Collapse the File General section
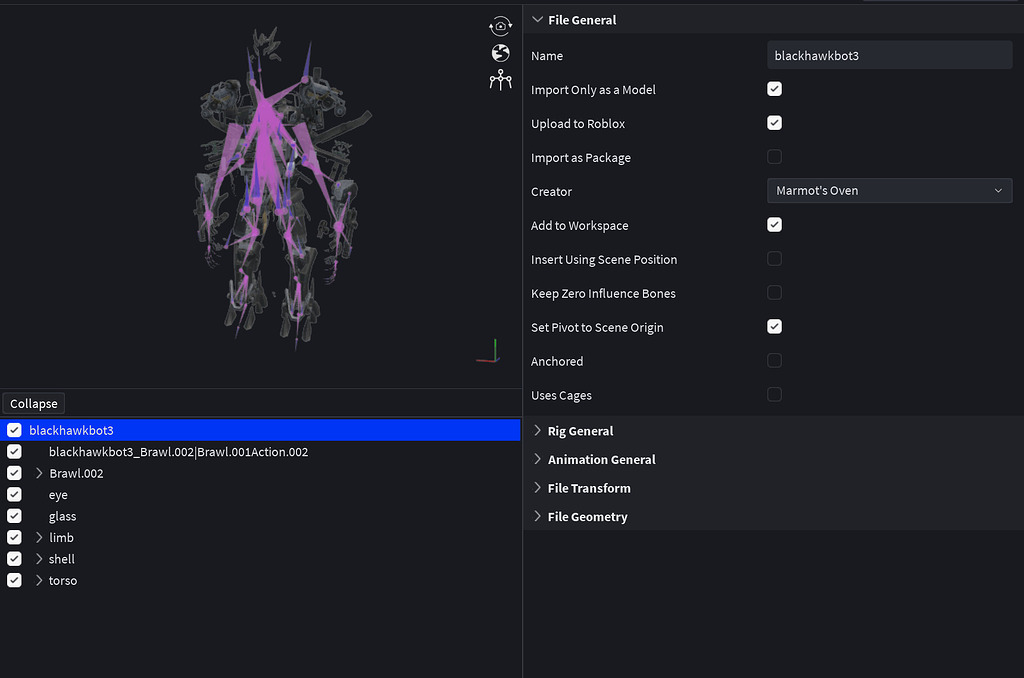 (537, 20)
